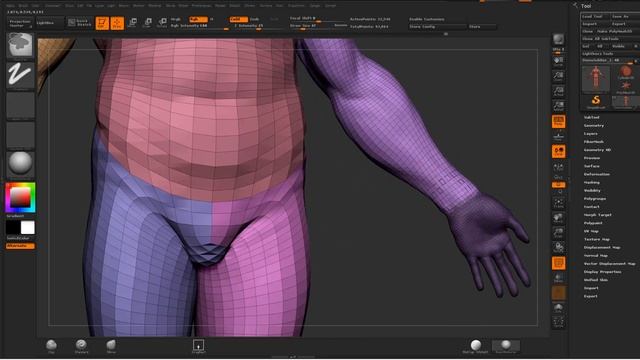Pick the second brush at the bottom shelf
The width and height of the screenshot is (640, 360).
click(81, 346)
